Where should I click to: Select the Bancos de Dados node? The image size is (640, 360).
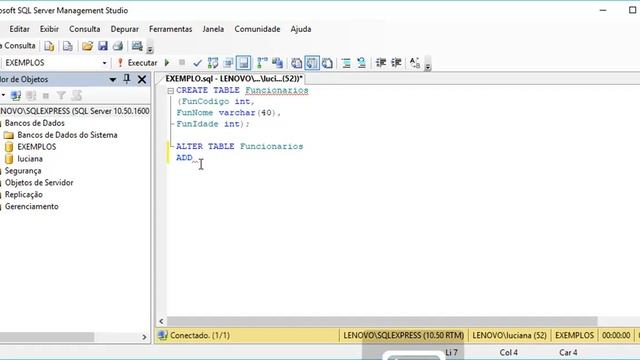click(34, 123)
